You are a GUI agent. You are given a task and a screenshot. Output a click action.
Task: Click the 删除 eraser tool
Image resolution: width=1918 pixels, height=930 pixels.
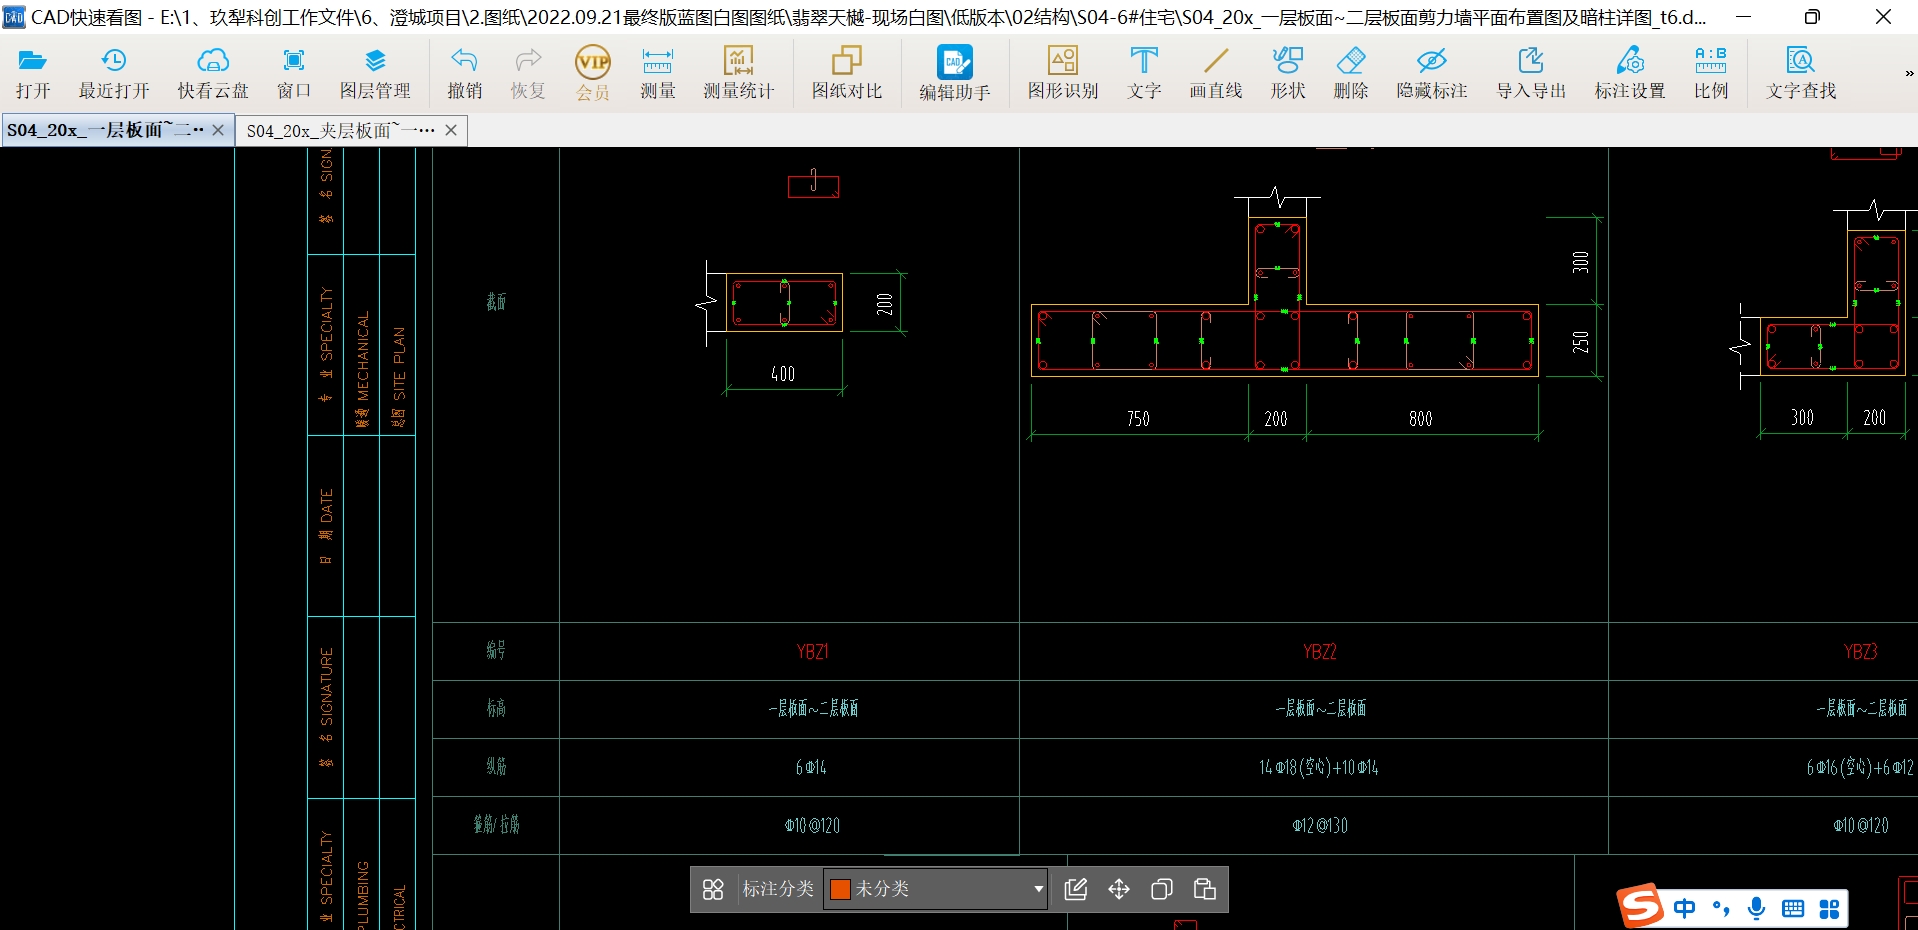(x=1350, y=74)
